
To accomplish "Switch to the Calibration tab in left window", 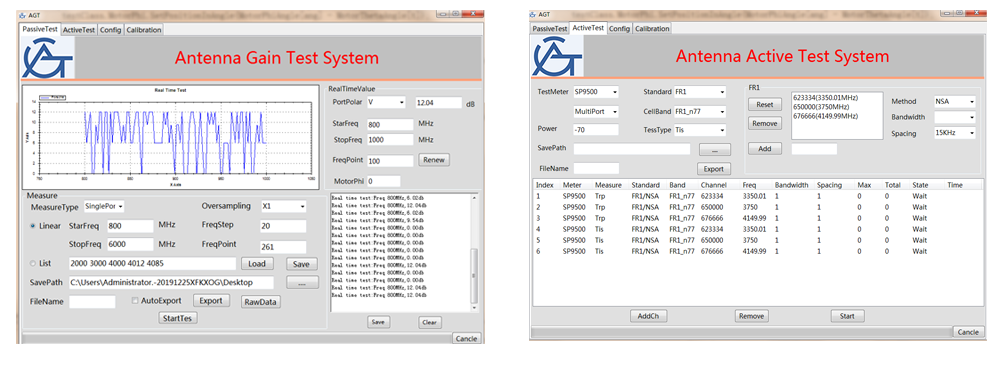I will point(143,30).
